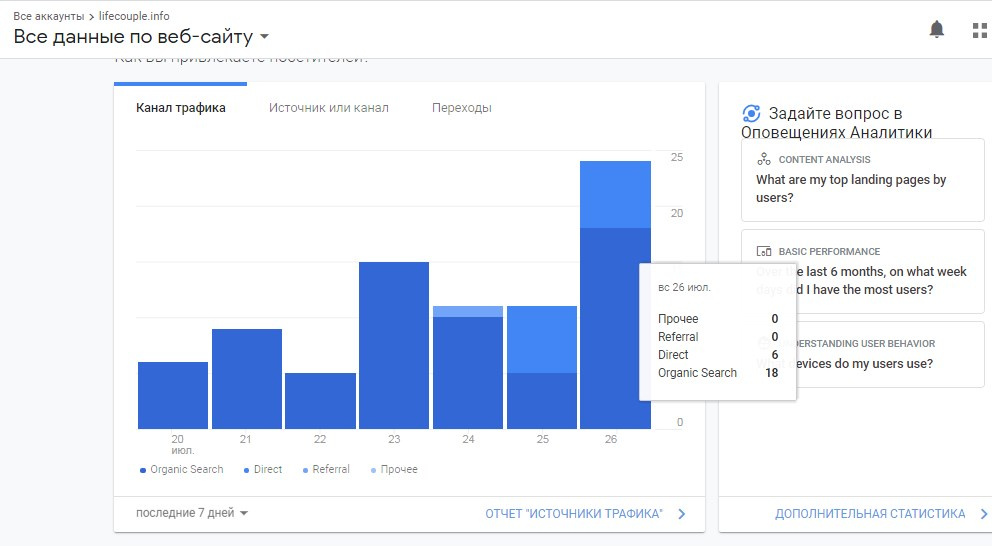The width and height of the screenshot is (992, 546).
Task: Click the Analytics Intelligence swirl icon
Action: (752, 114)
